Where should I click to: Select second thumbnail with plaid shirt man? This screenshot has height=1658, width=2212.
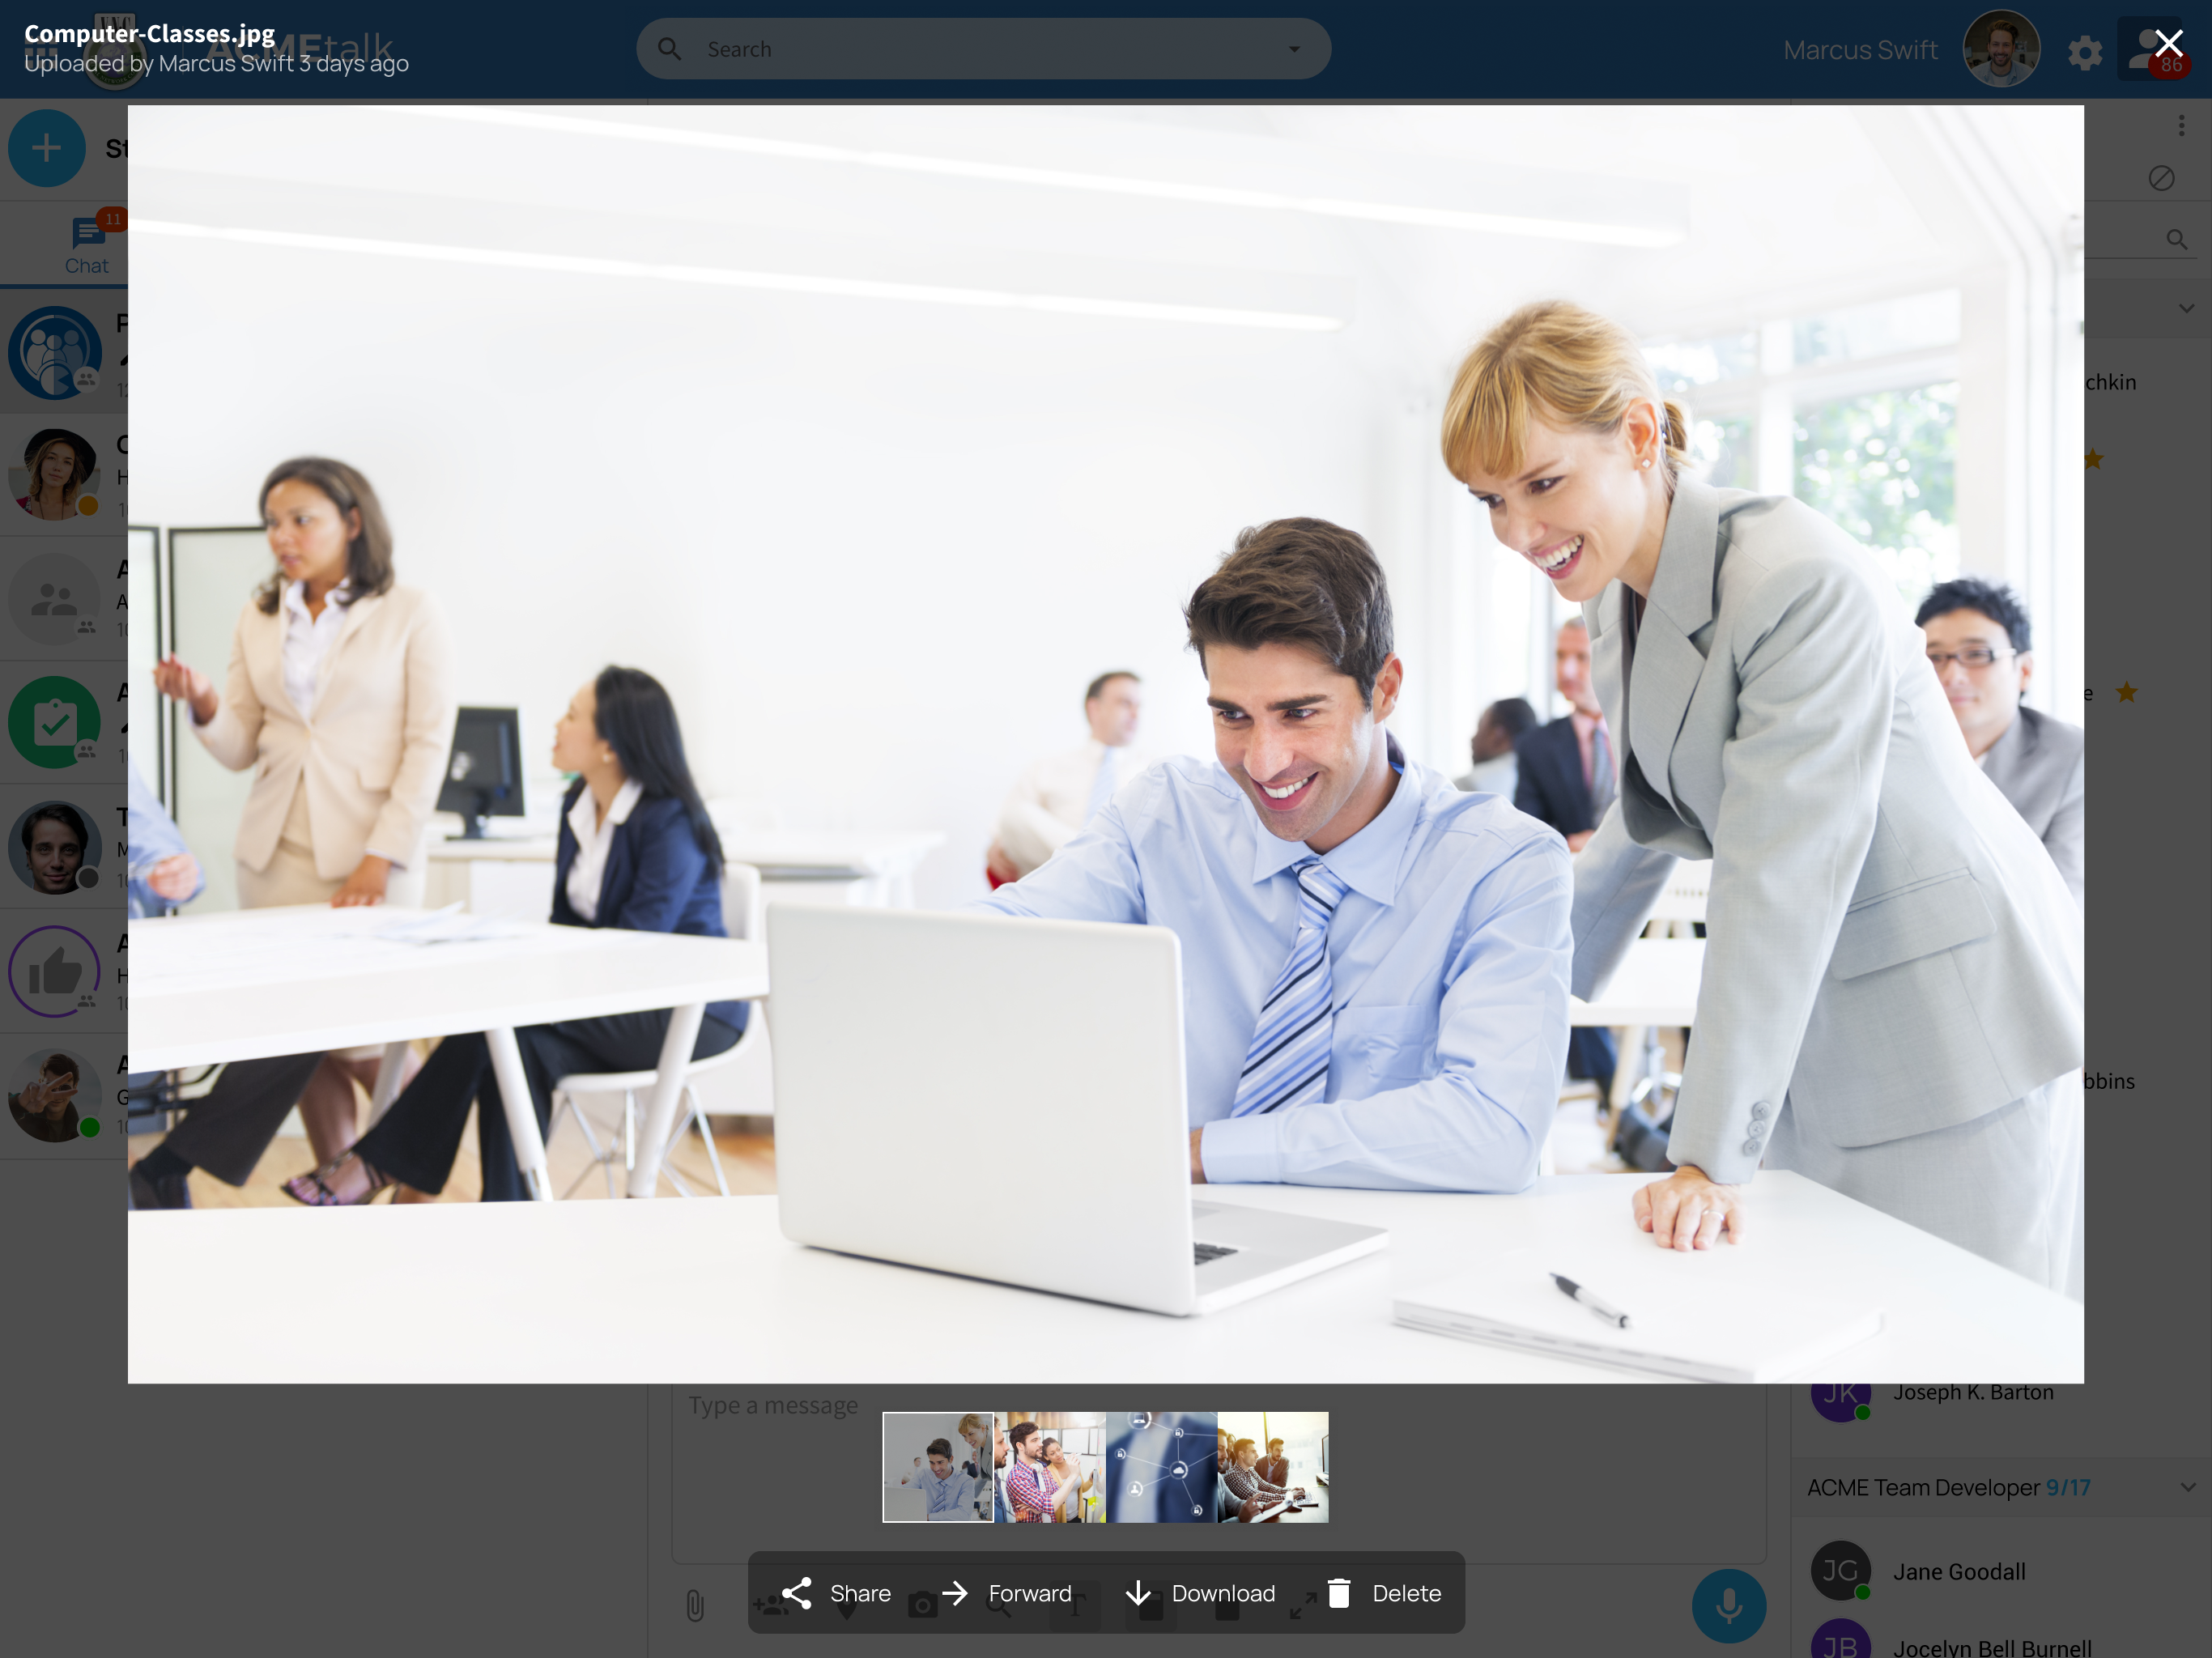coord(1049,1467)
